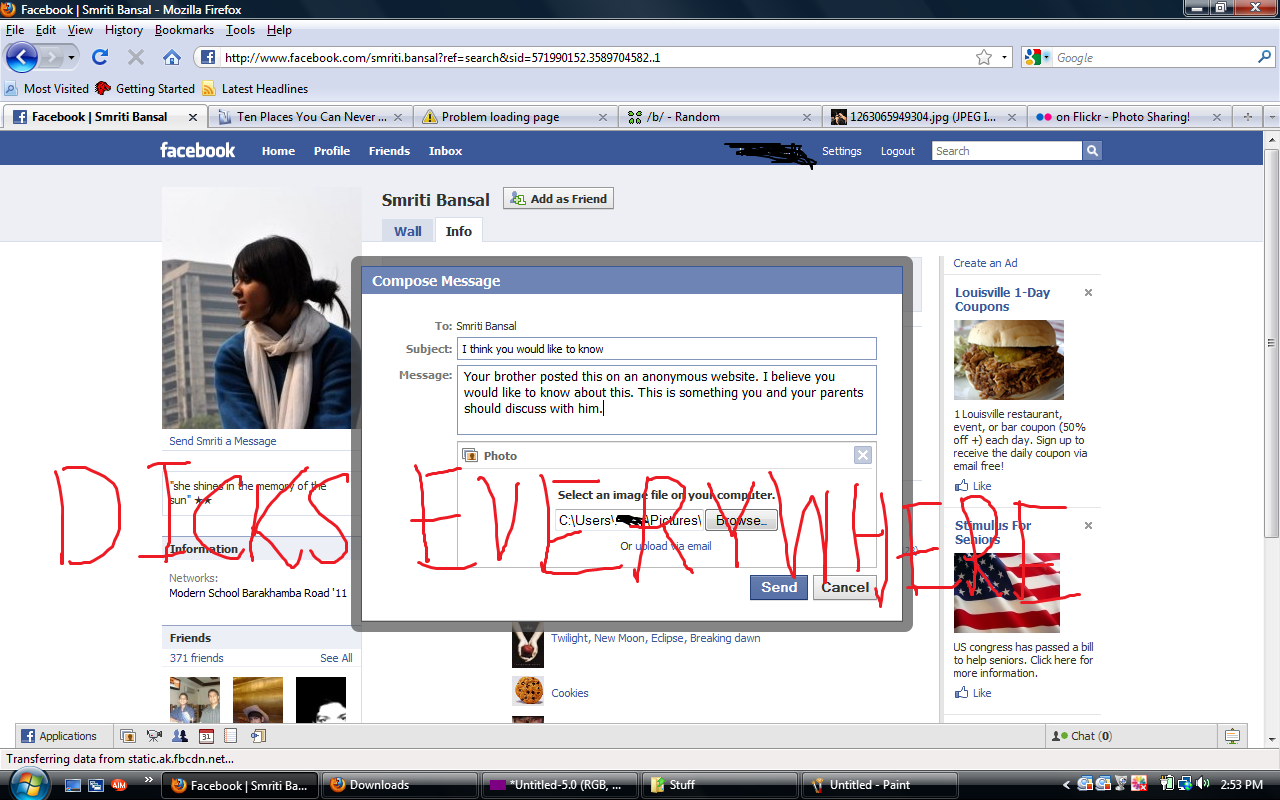Click the upload via email link
This screenshot has width=1280, height=800.
(x=674, y=546)
